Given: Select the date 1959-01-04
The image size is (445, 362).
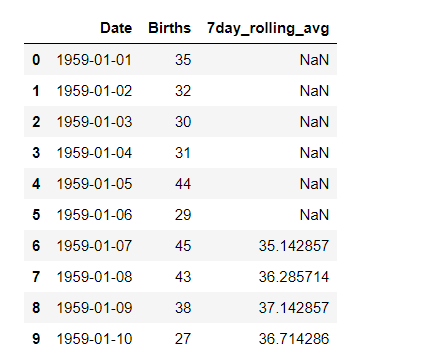Looking at the screenshot, I should 94,153.
